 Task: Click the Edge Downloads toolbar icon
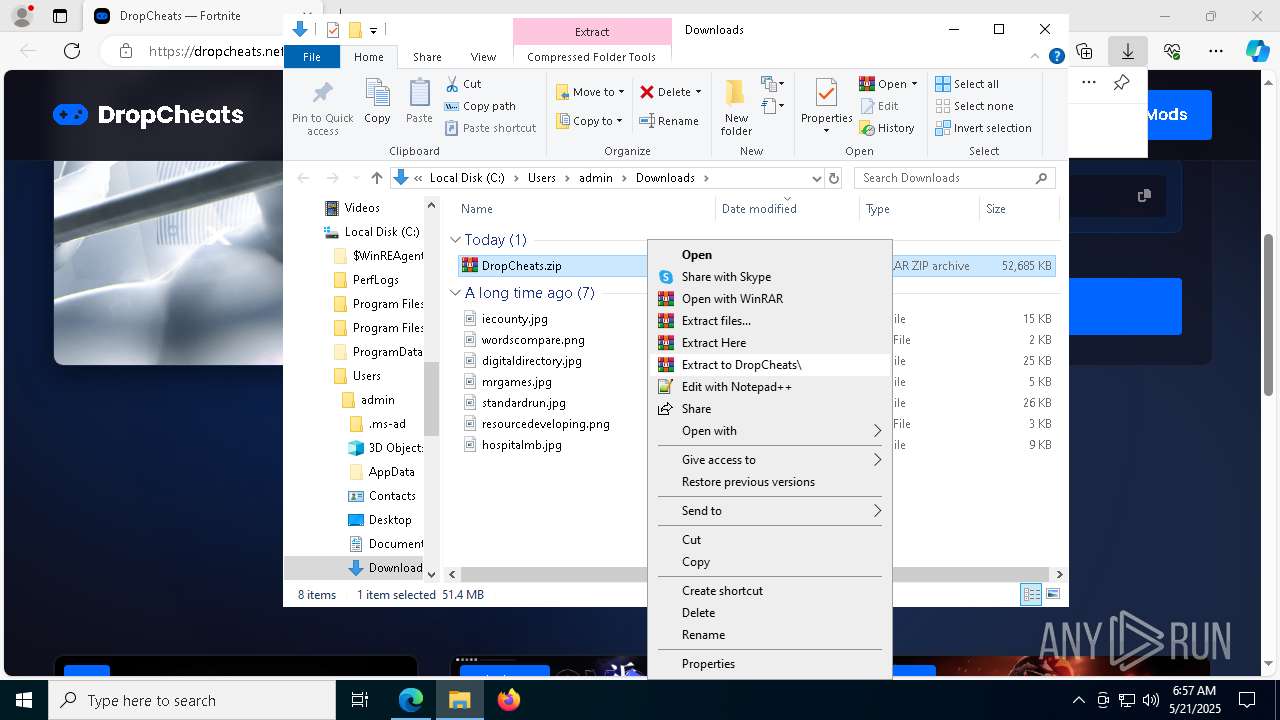pyautogui.click(x=1128, y=51)
